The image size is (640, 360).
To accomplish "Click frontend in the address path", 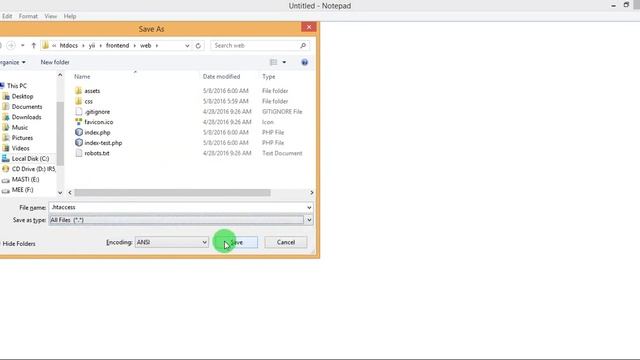I will (x=118, y=46).
